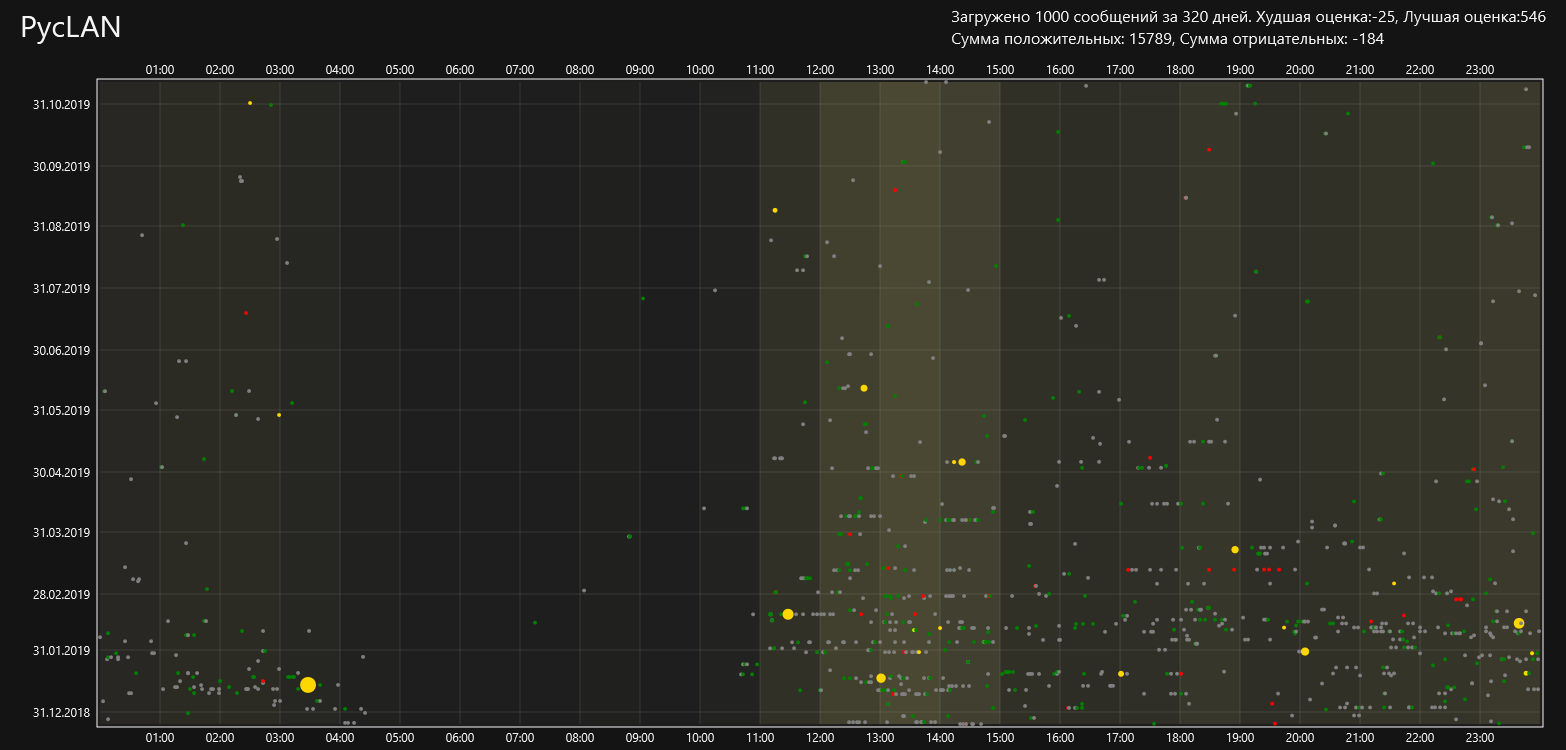The width and height of the screenshot is (1566, 750).
Task: Click the 31.05.2019 date label
Action: tap(62, 411)
